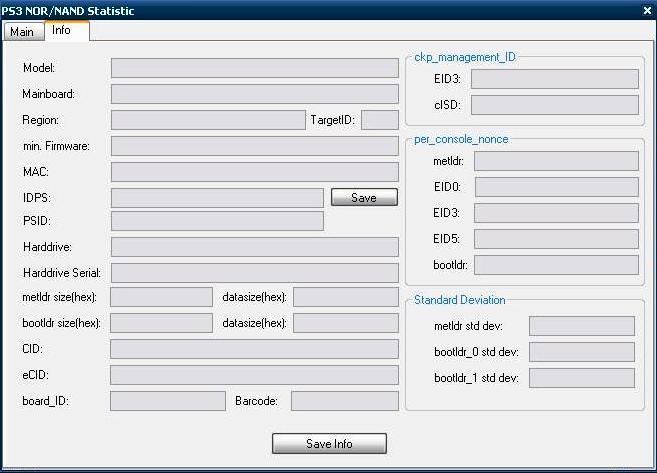Click the EID0 field

pos(557,187)
